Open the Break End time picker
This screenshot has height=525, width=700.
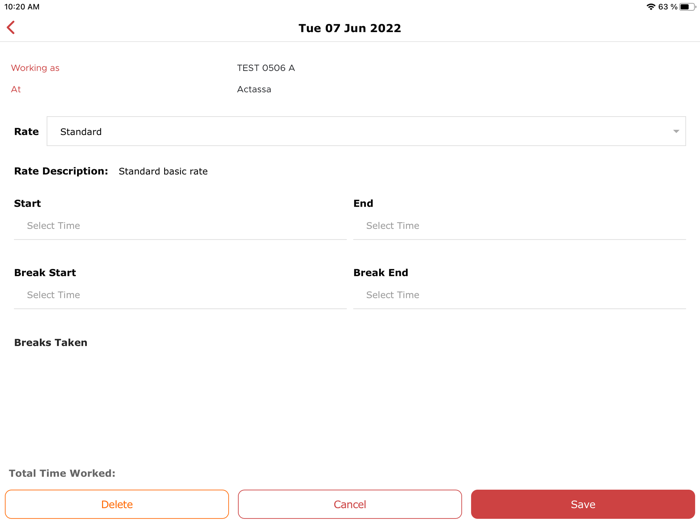pos(519,295)
